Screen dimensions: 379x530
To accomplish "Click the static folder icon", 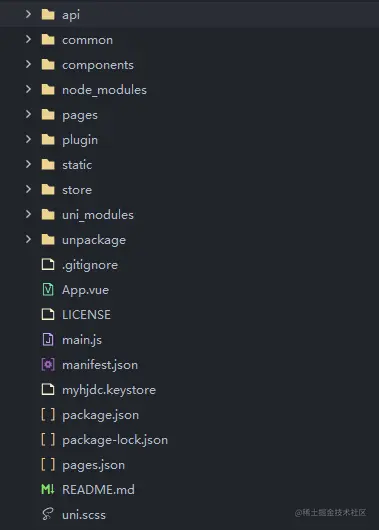I will pyautogui.click(x=48, y=165).
